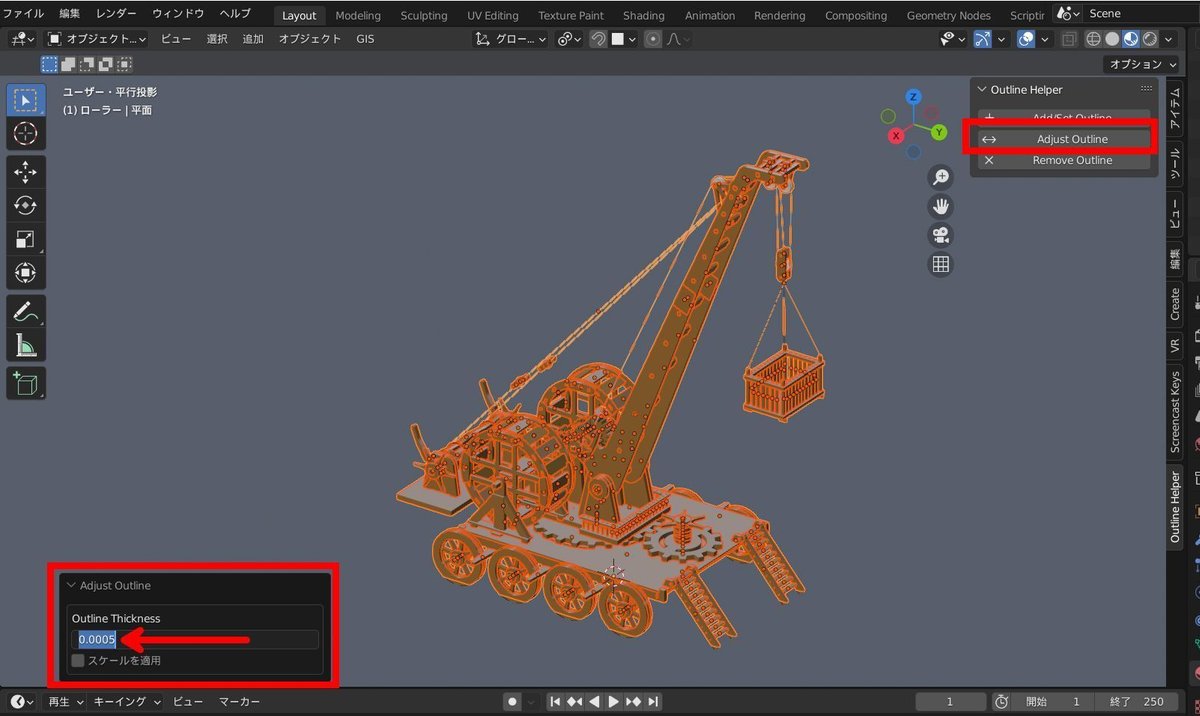Toggle viewport gizmos button
This screenshot has width=1200, height=716.
click(984, 39)
